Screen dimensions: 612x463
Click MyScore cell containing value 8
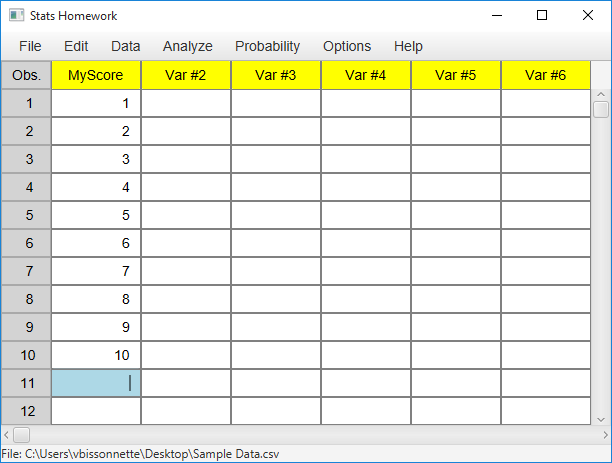point(96,299)
